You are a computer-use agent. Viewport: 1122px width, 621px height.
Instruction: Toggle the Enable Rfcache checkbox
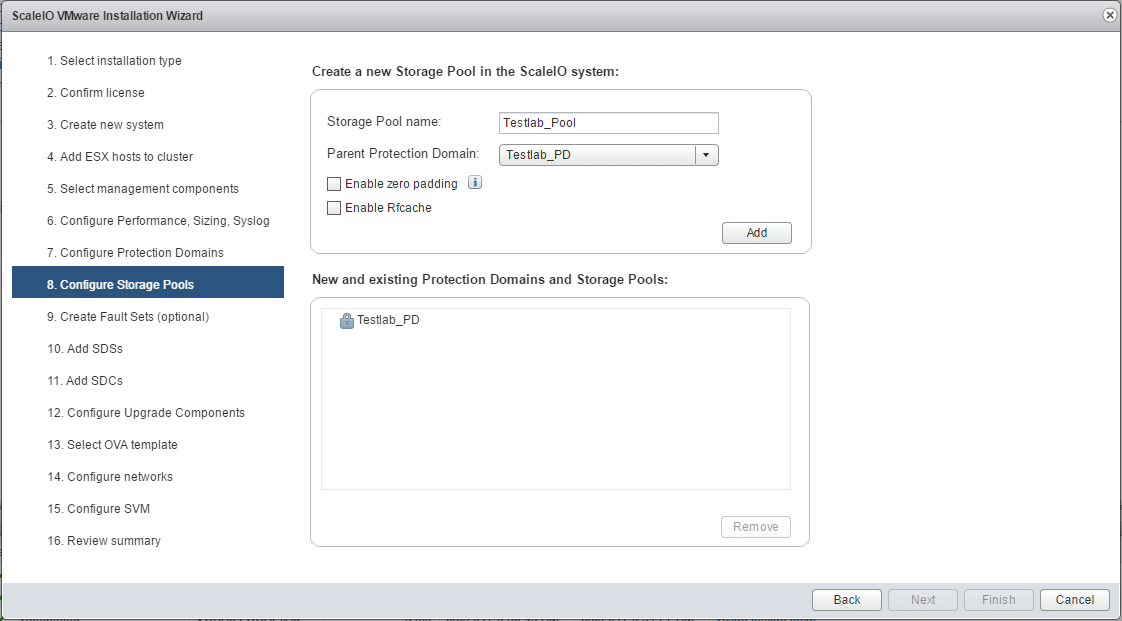click(334, 208)
